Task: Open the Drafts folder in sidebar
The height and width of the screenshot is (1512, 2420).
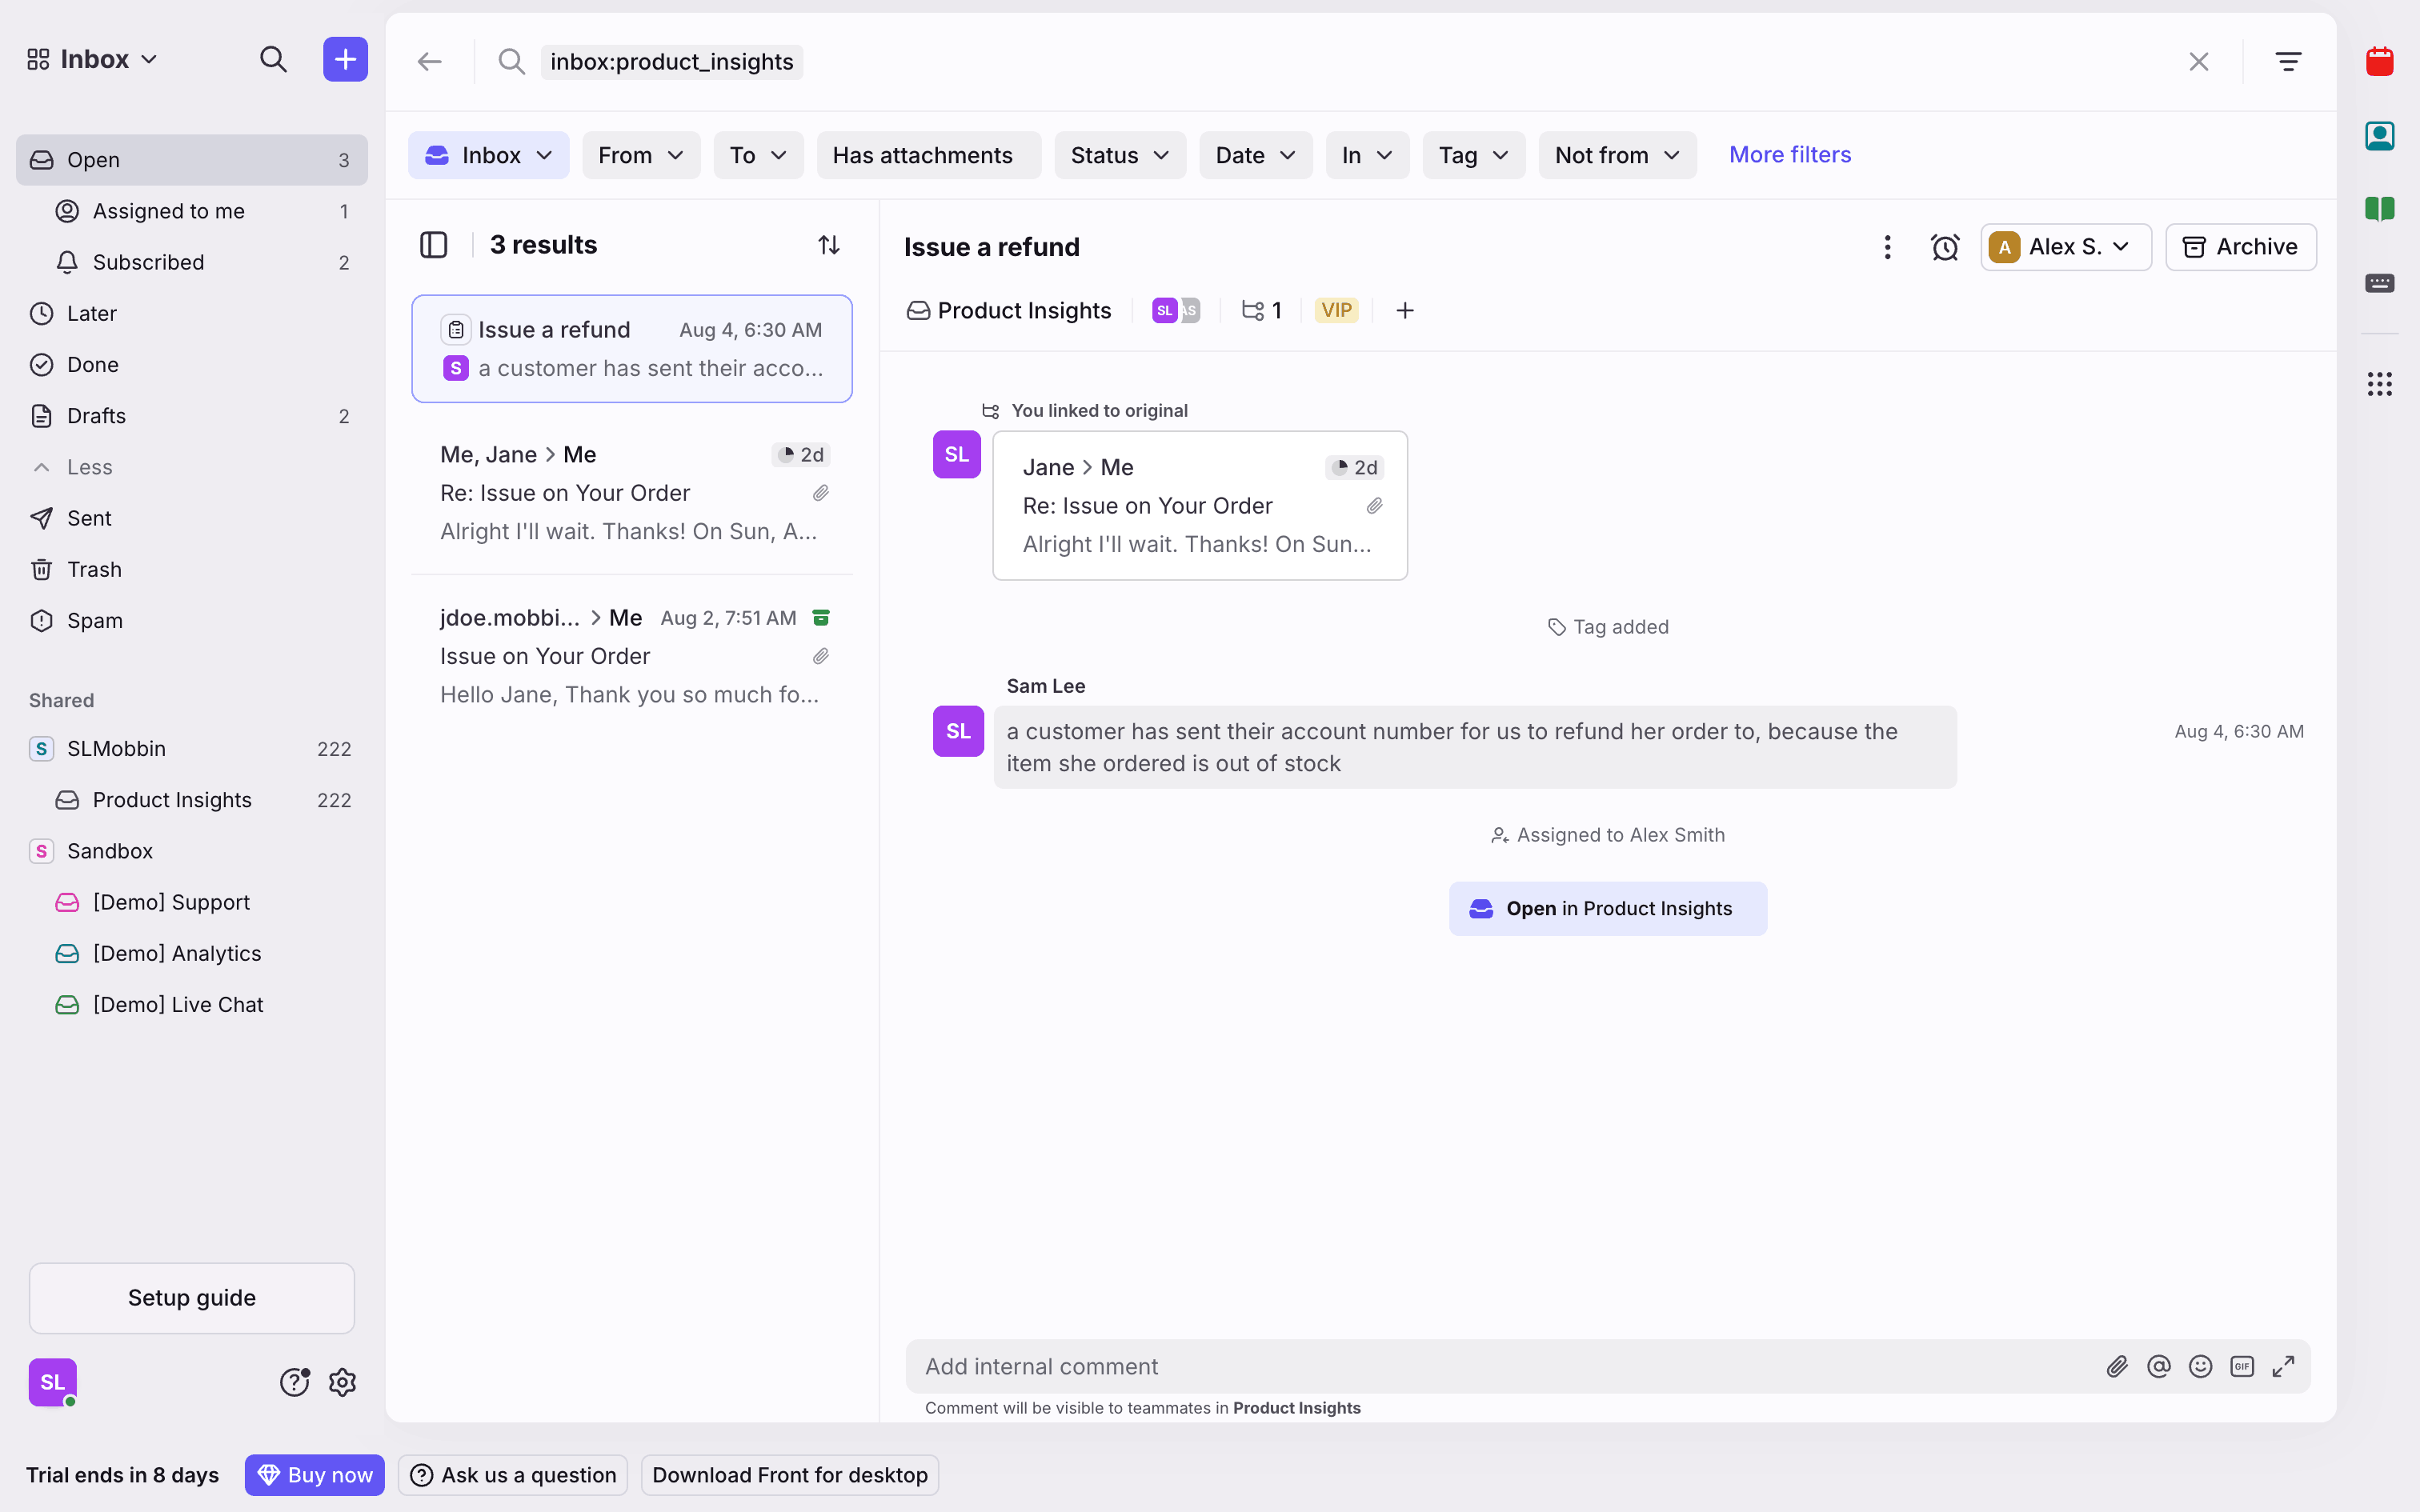Action: coord(96,416)
